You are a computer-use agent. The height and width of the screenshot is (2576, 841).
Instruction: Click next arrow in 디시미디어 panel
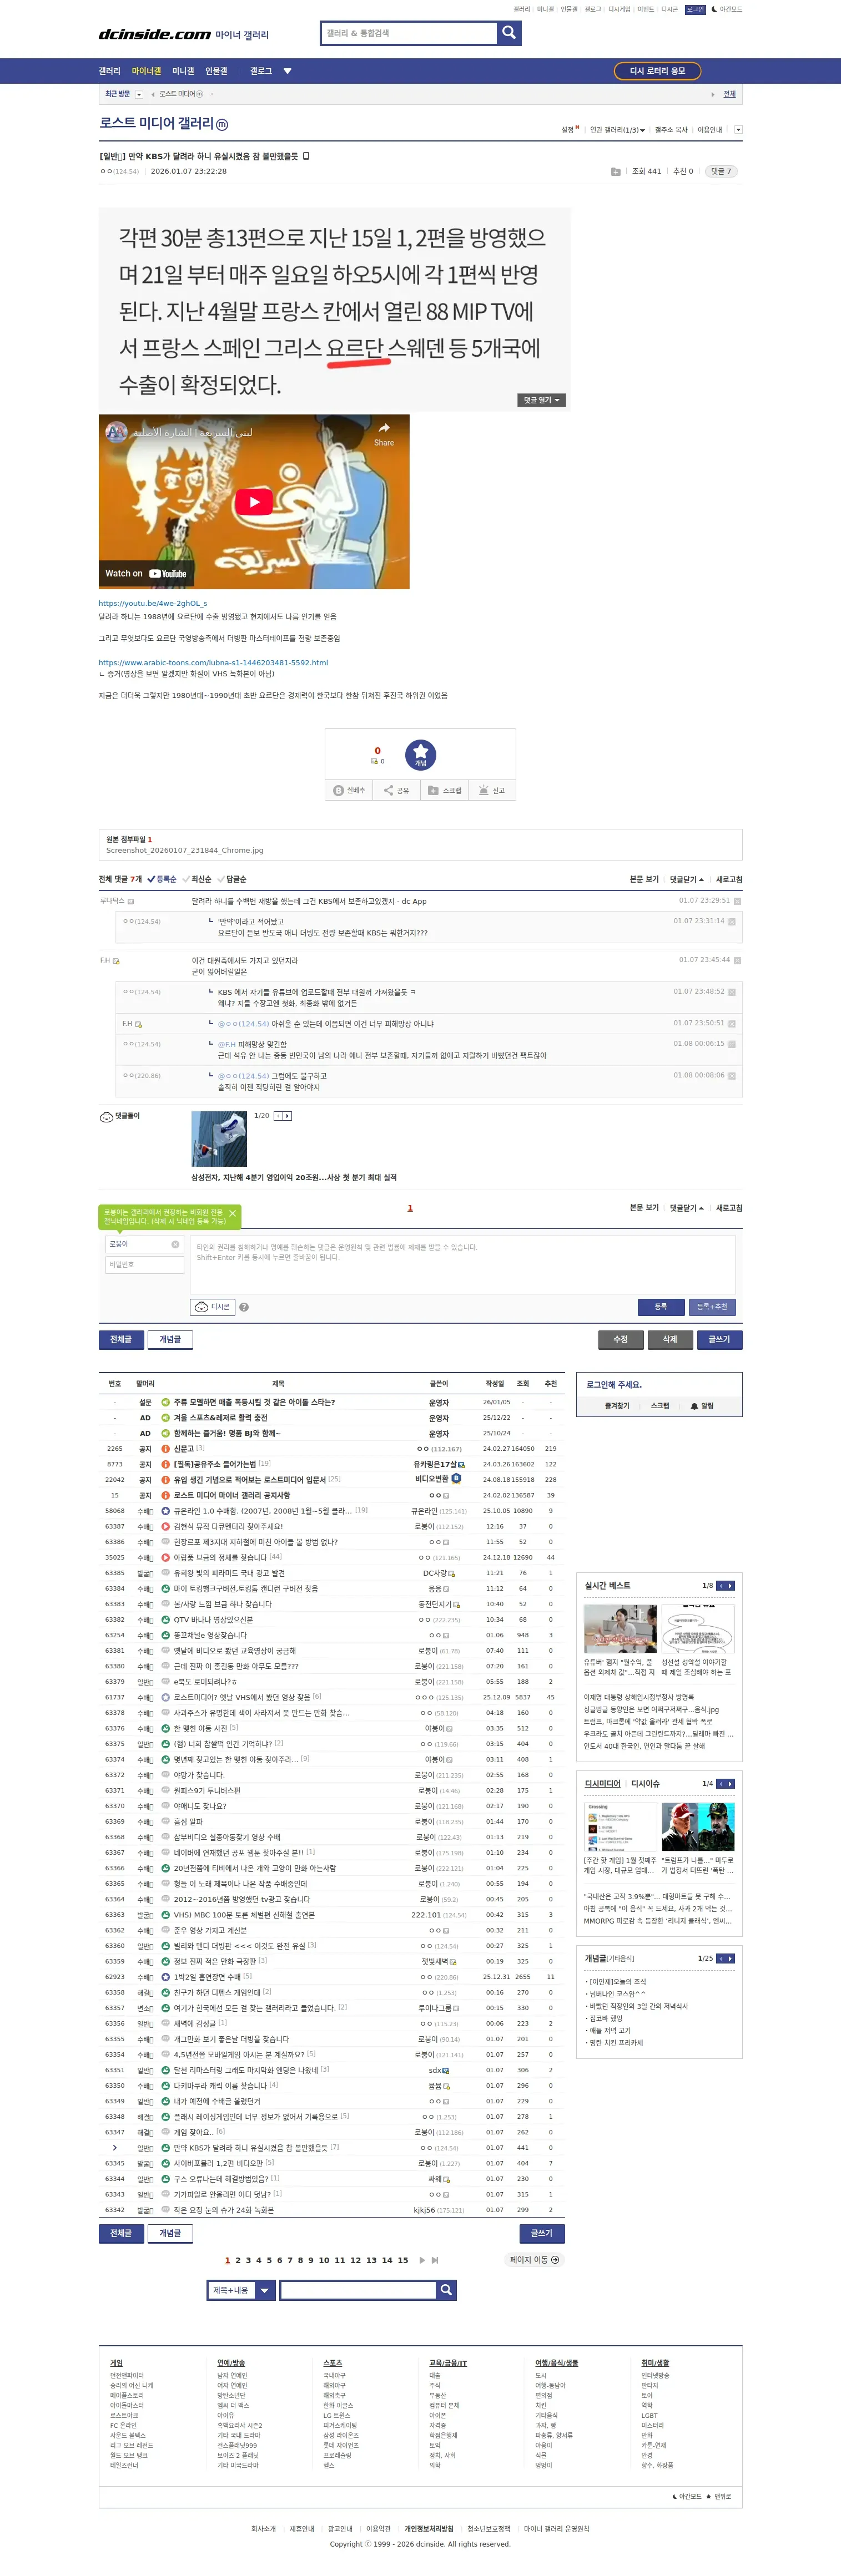731,1784
